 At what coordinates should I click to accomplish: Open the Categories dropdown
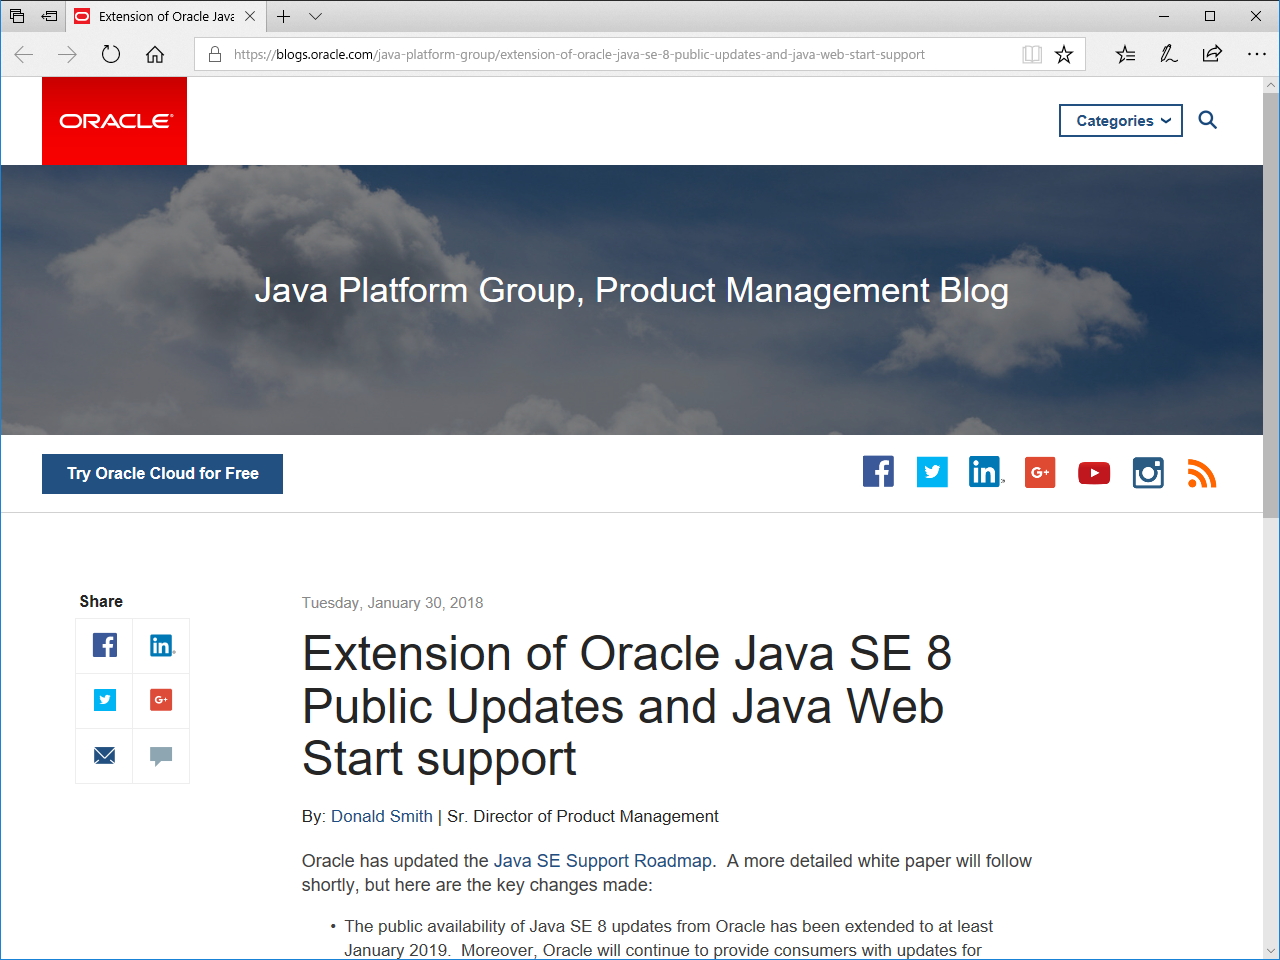(x=1120, y=120)
